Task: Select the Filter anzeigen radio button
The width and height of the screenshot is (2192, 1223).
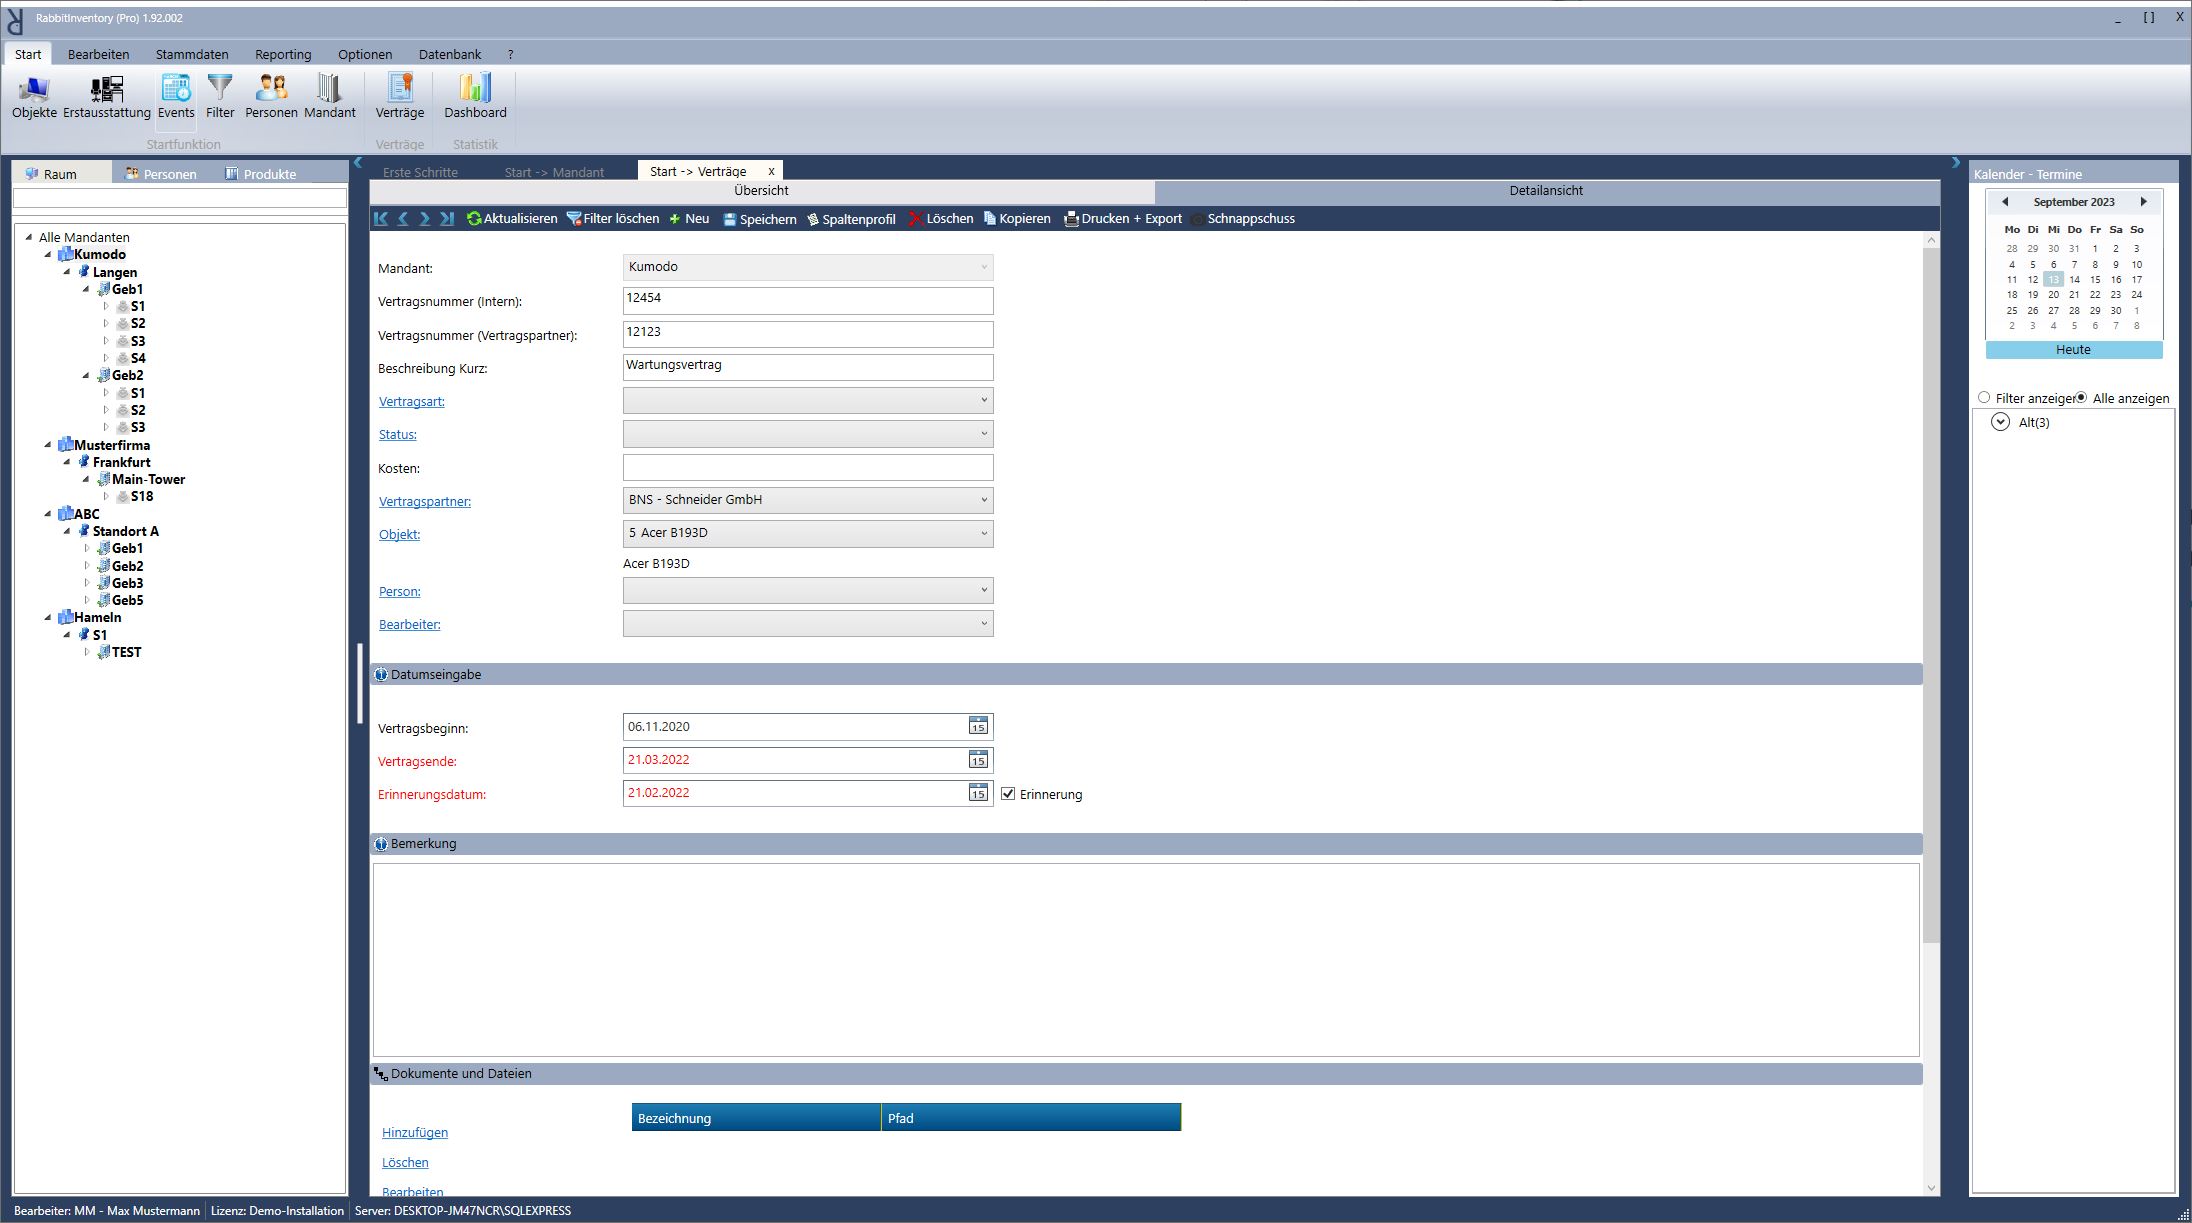Action: pyautogui.click(x=1984, y=398)
